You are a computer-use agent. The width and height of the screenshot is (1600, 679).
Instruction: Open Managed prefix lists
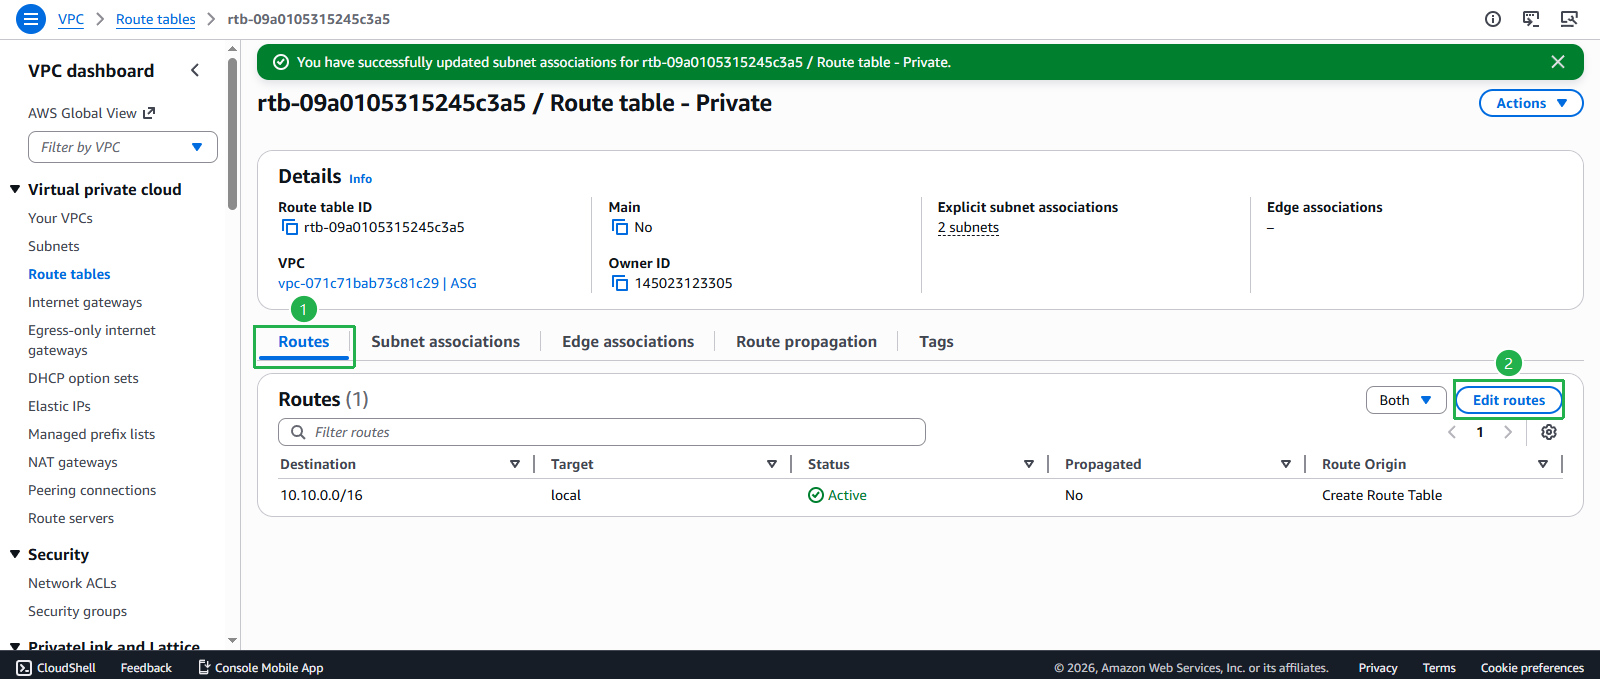pos(91,434)
